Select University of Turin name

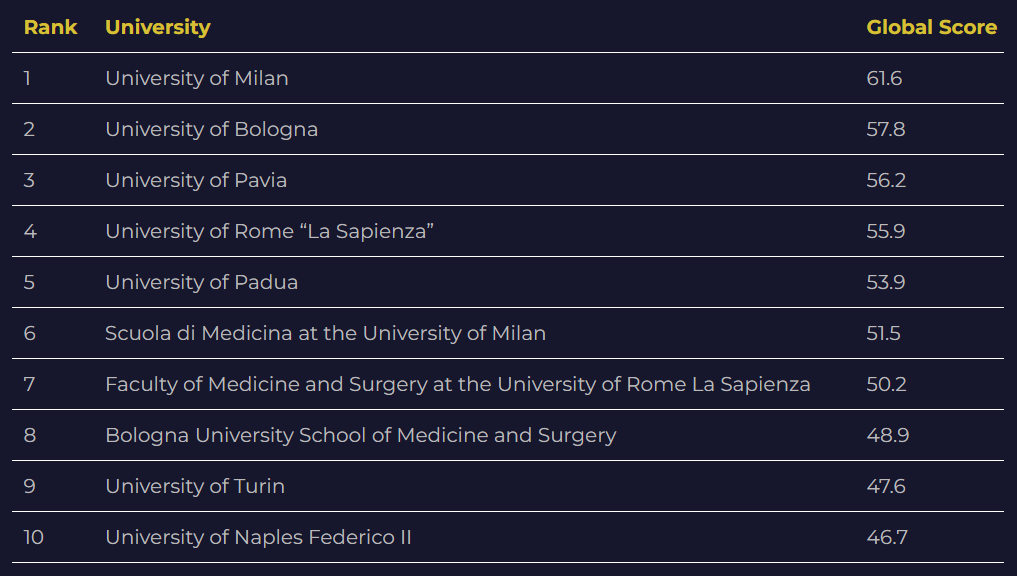[x=195, y=486]
